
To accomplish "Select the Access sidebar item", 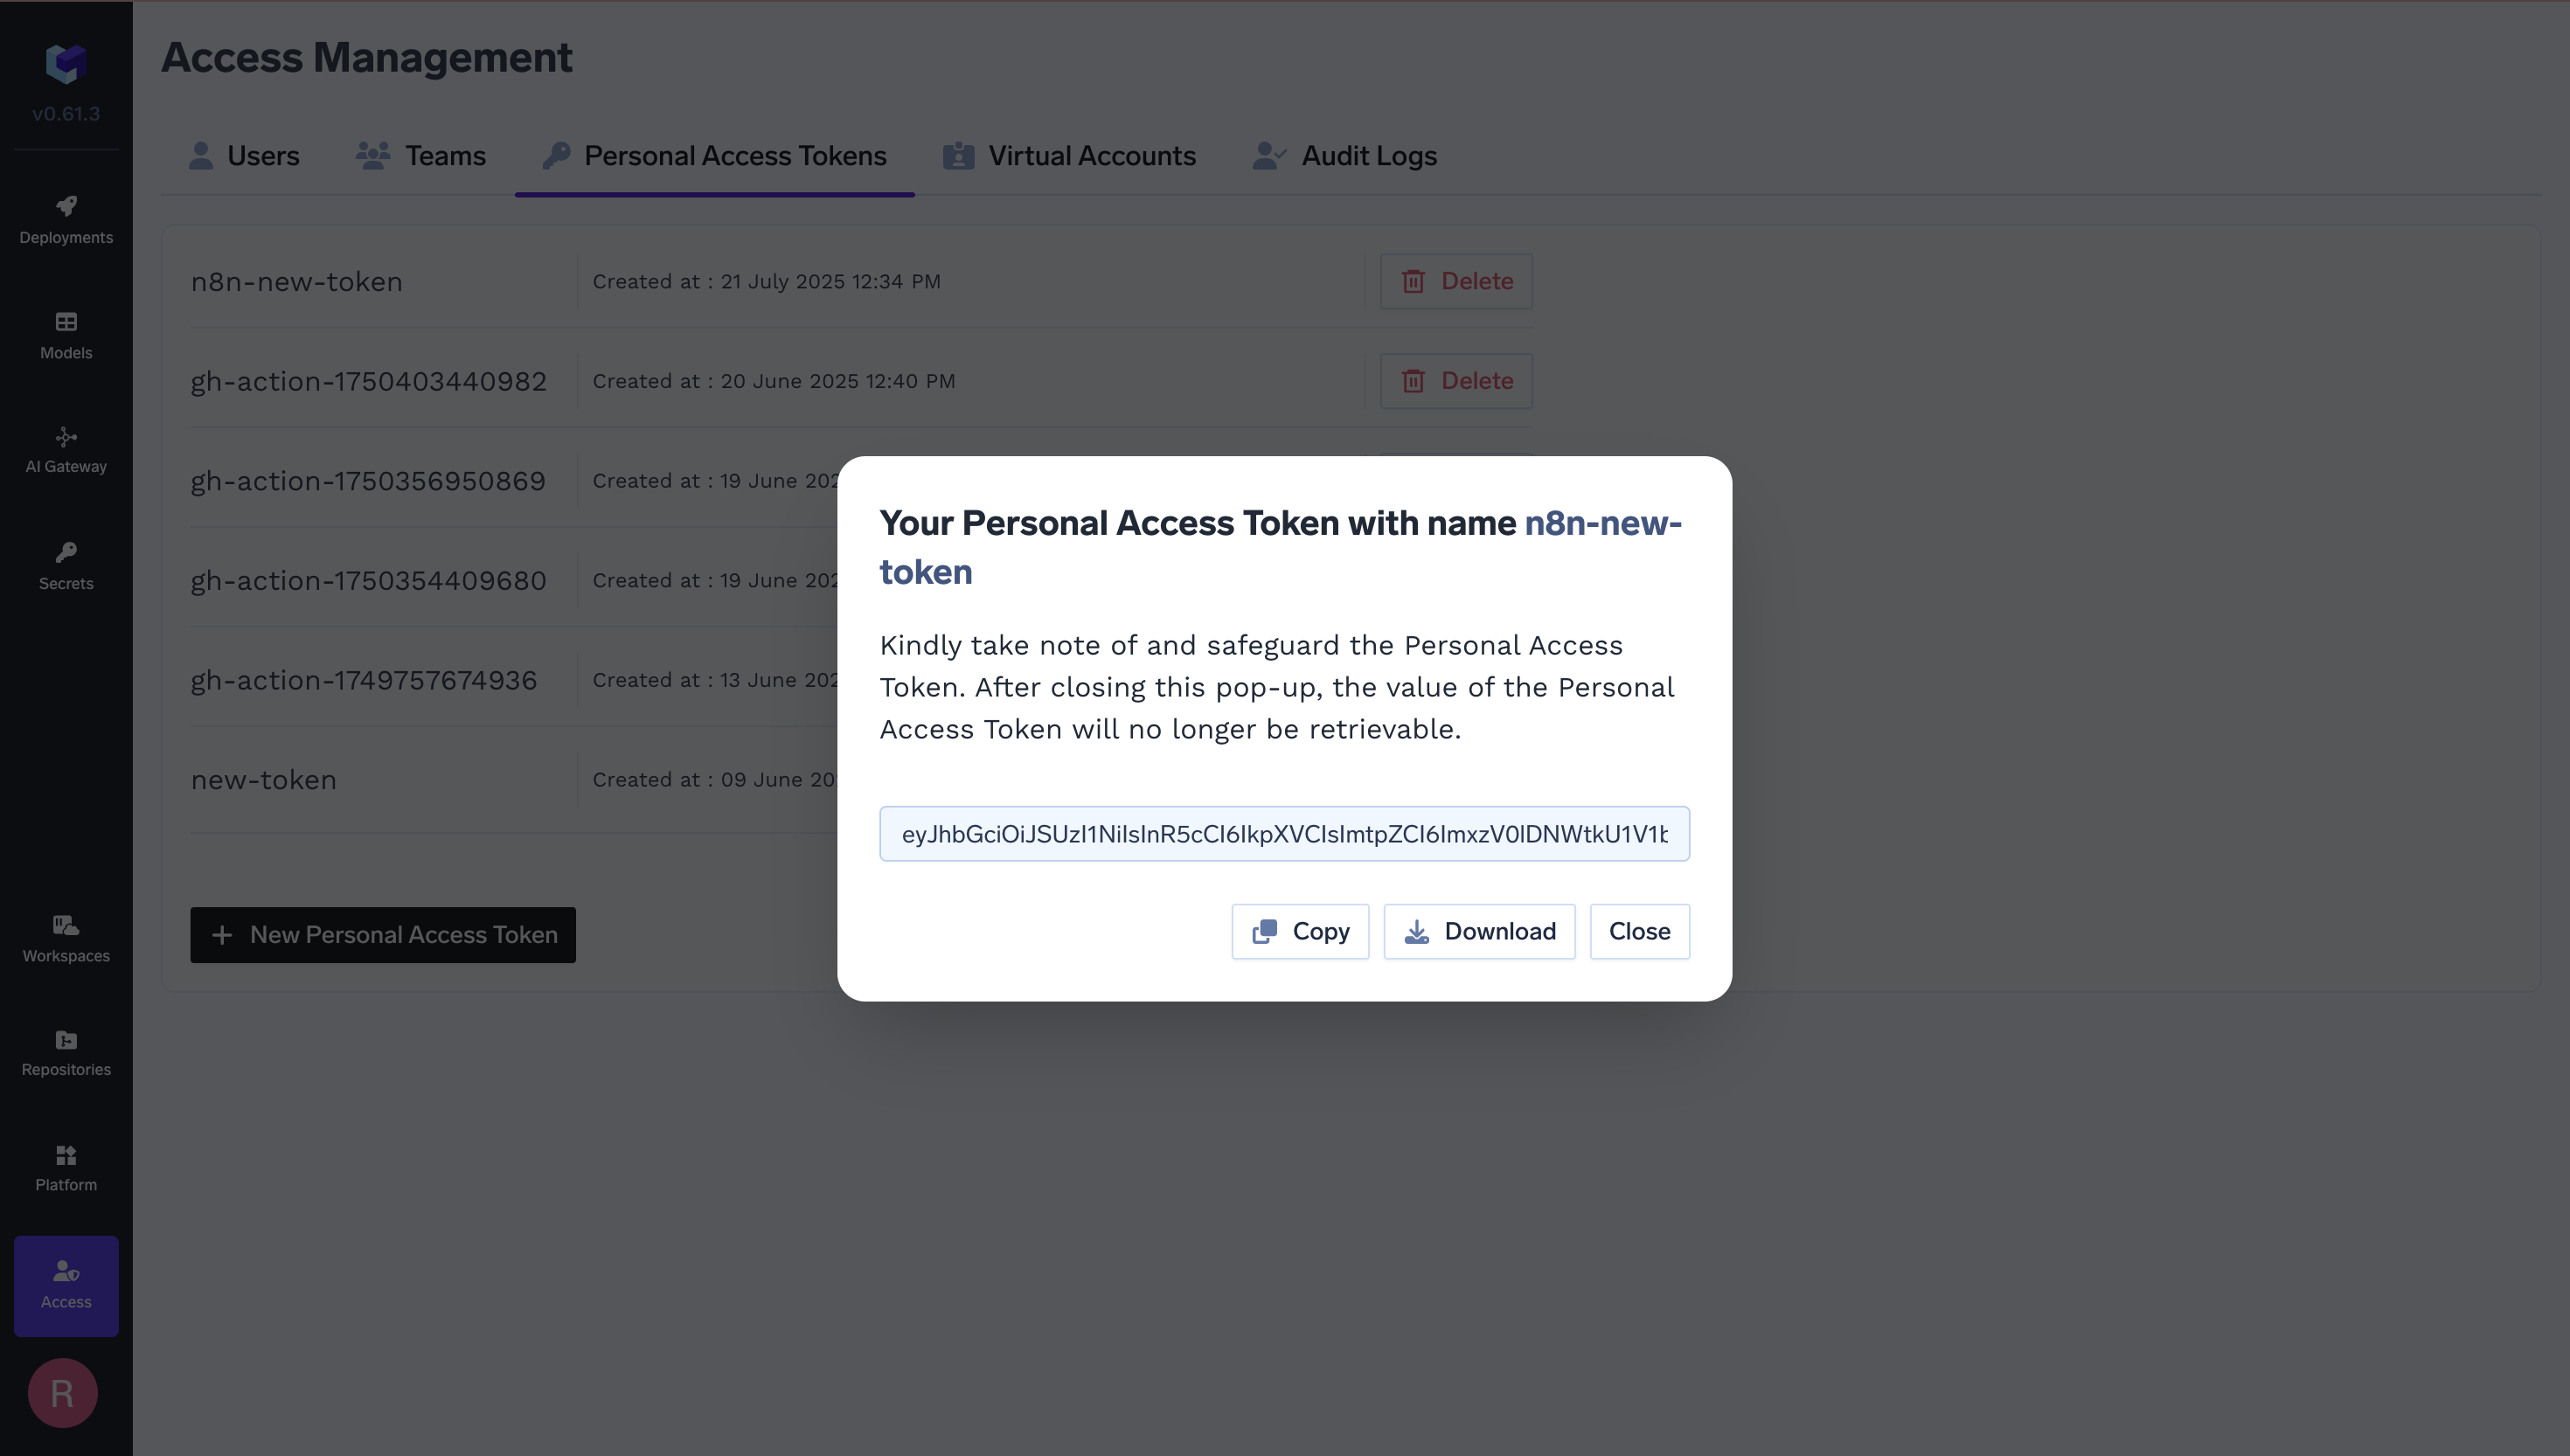I will pos(66,1286).
